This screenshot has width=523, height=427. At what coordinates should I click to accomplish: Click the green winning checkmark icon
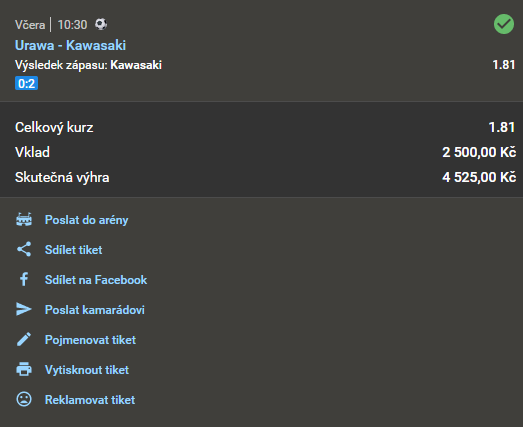(504, 24)
